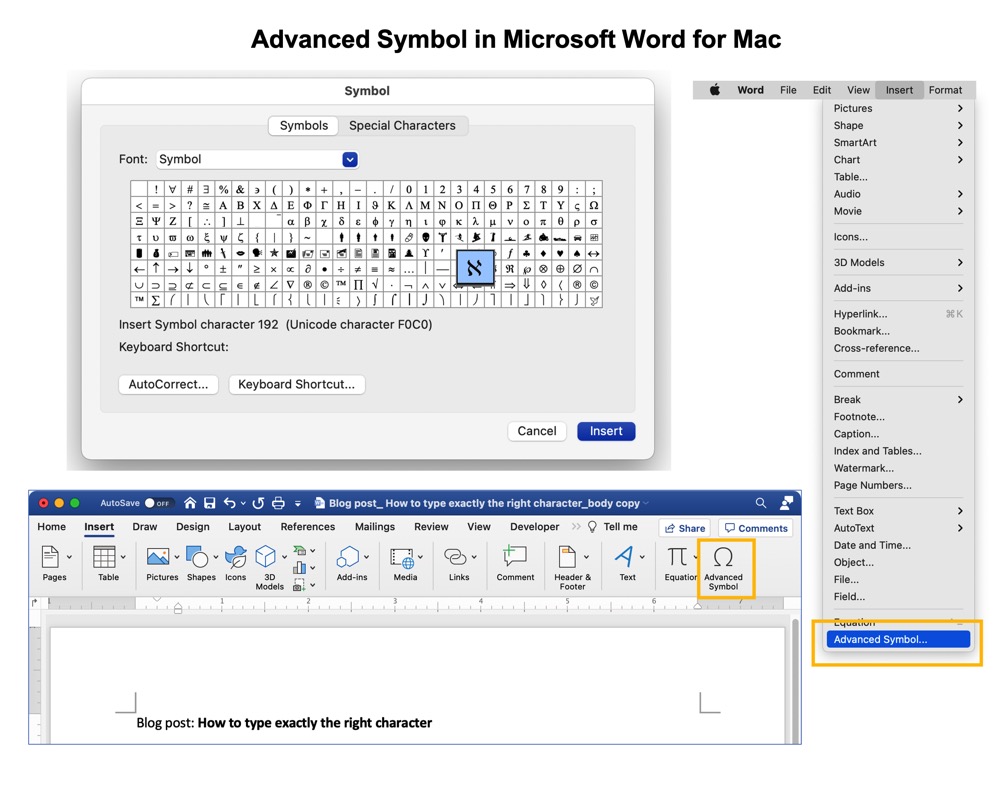Click the small Screenshot icon in the ribbon

click(x=298, y=585)
